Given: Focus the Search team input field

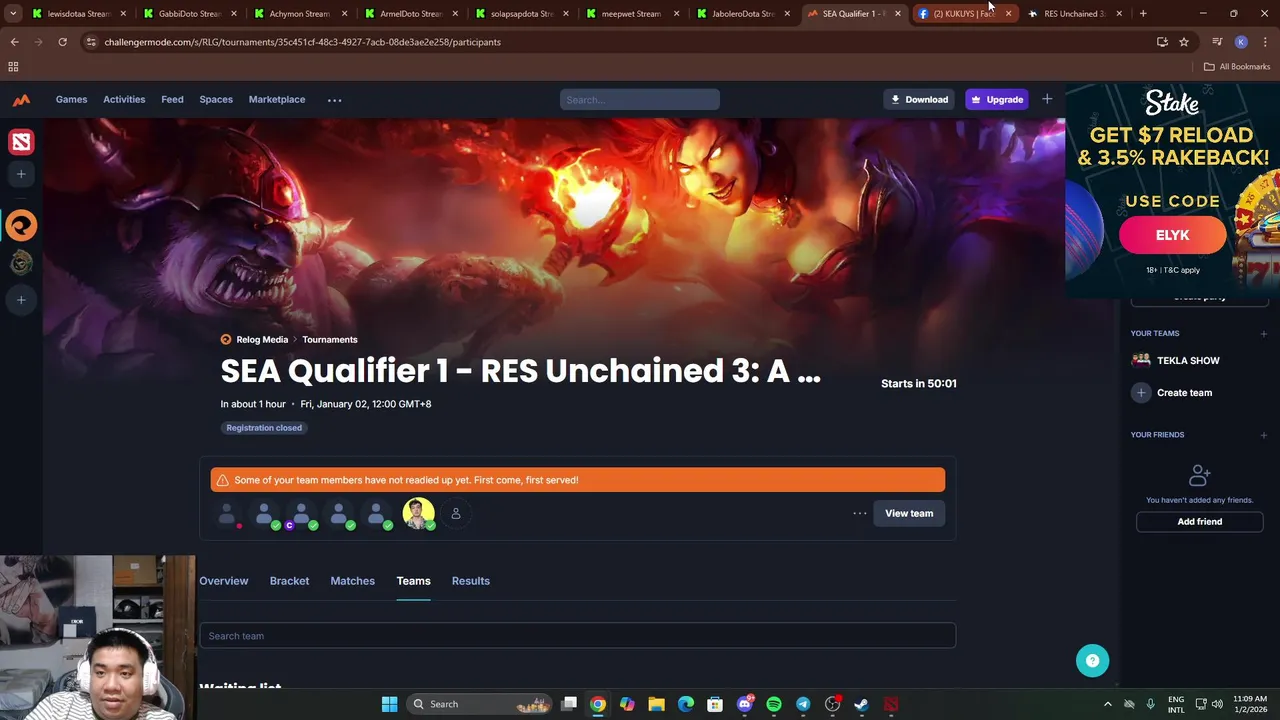Looking at the screenshot, I should (x=577, y=636).
